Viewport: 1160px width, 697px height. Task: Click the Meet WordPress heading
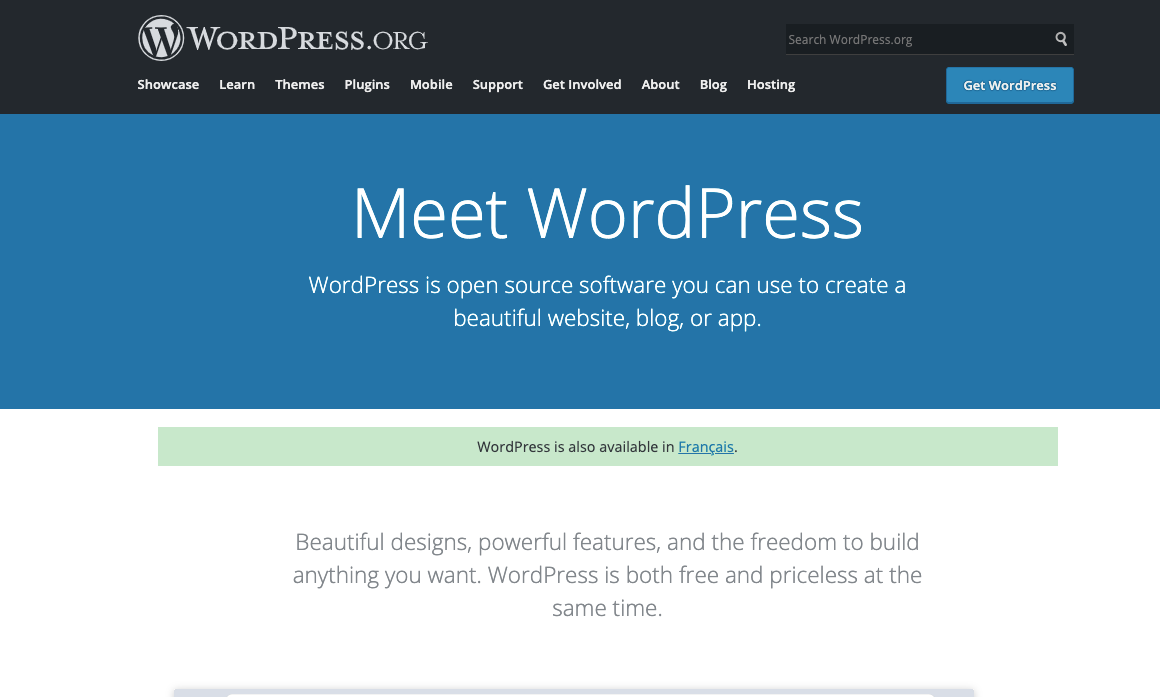point(607,213)
